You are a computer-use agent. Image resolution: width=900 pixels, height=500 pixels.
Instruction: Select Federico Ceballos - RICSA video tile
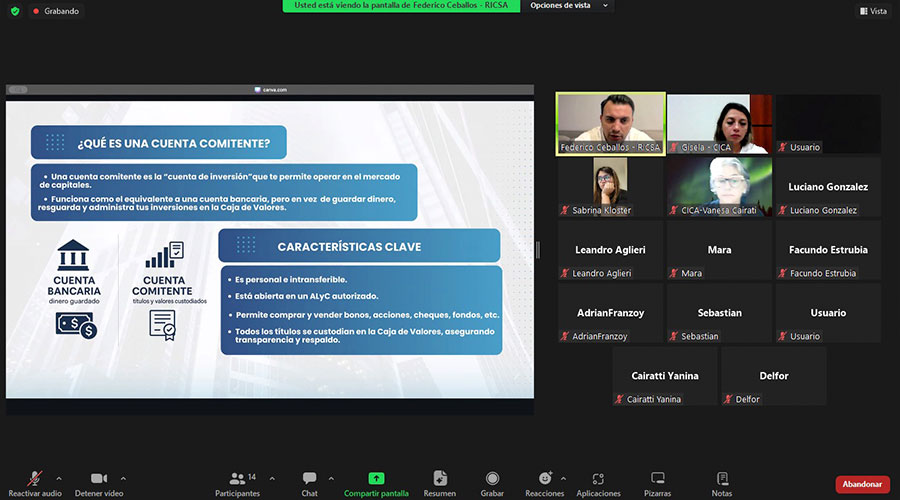click(610, 123)
